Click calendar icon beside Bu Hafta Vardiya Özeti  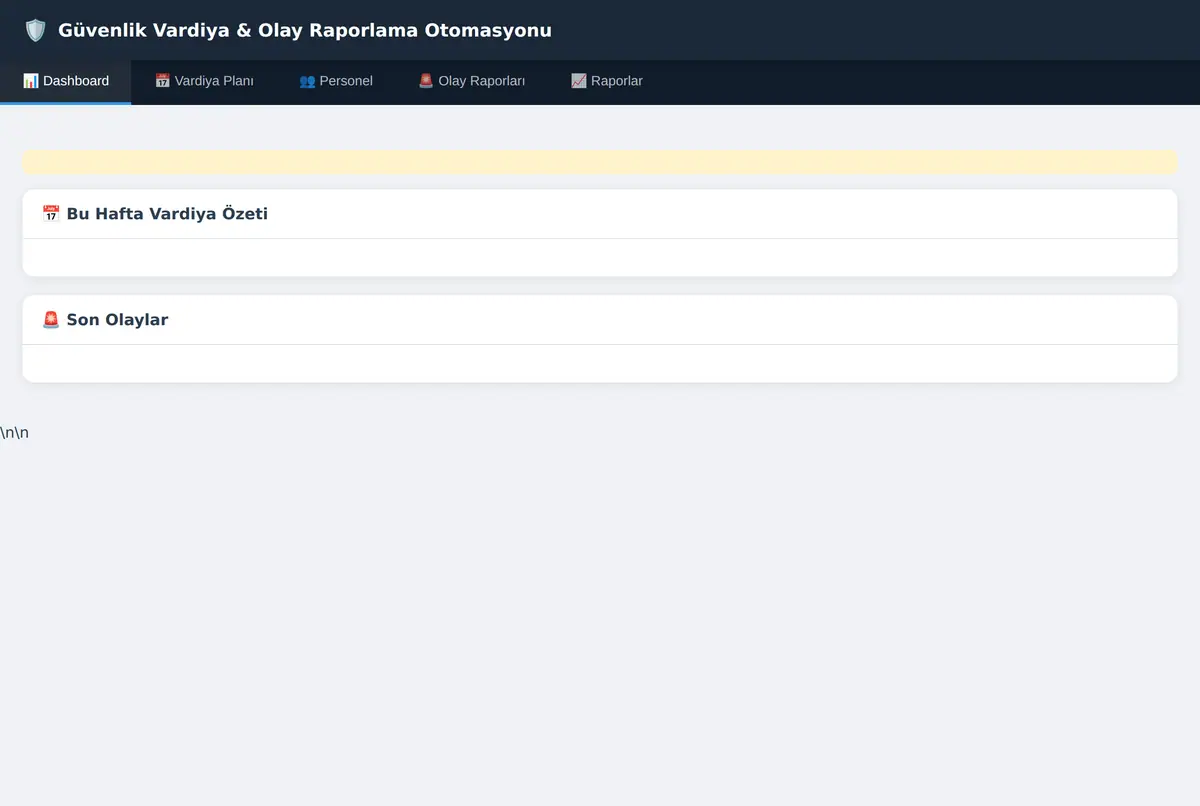coord(51,214)
